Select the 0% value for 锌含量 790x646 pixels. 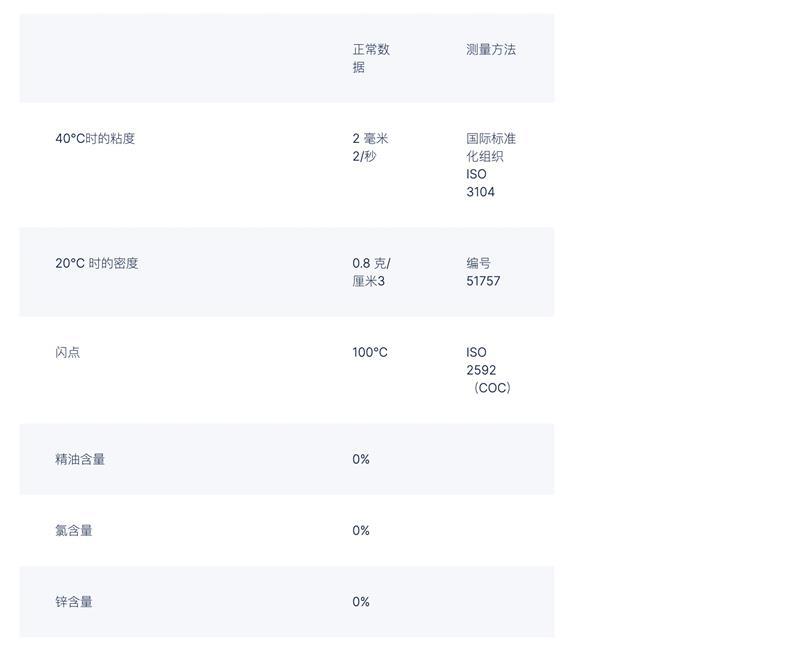point(361,601)
